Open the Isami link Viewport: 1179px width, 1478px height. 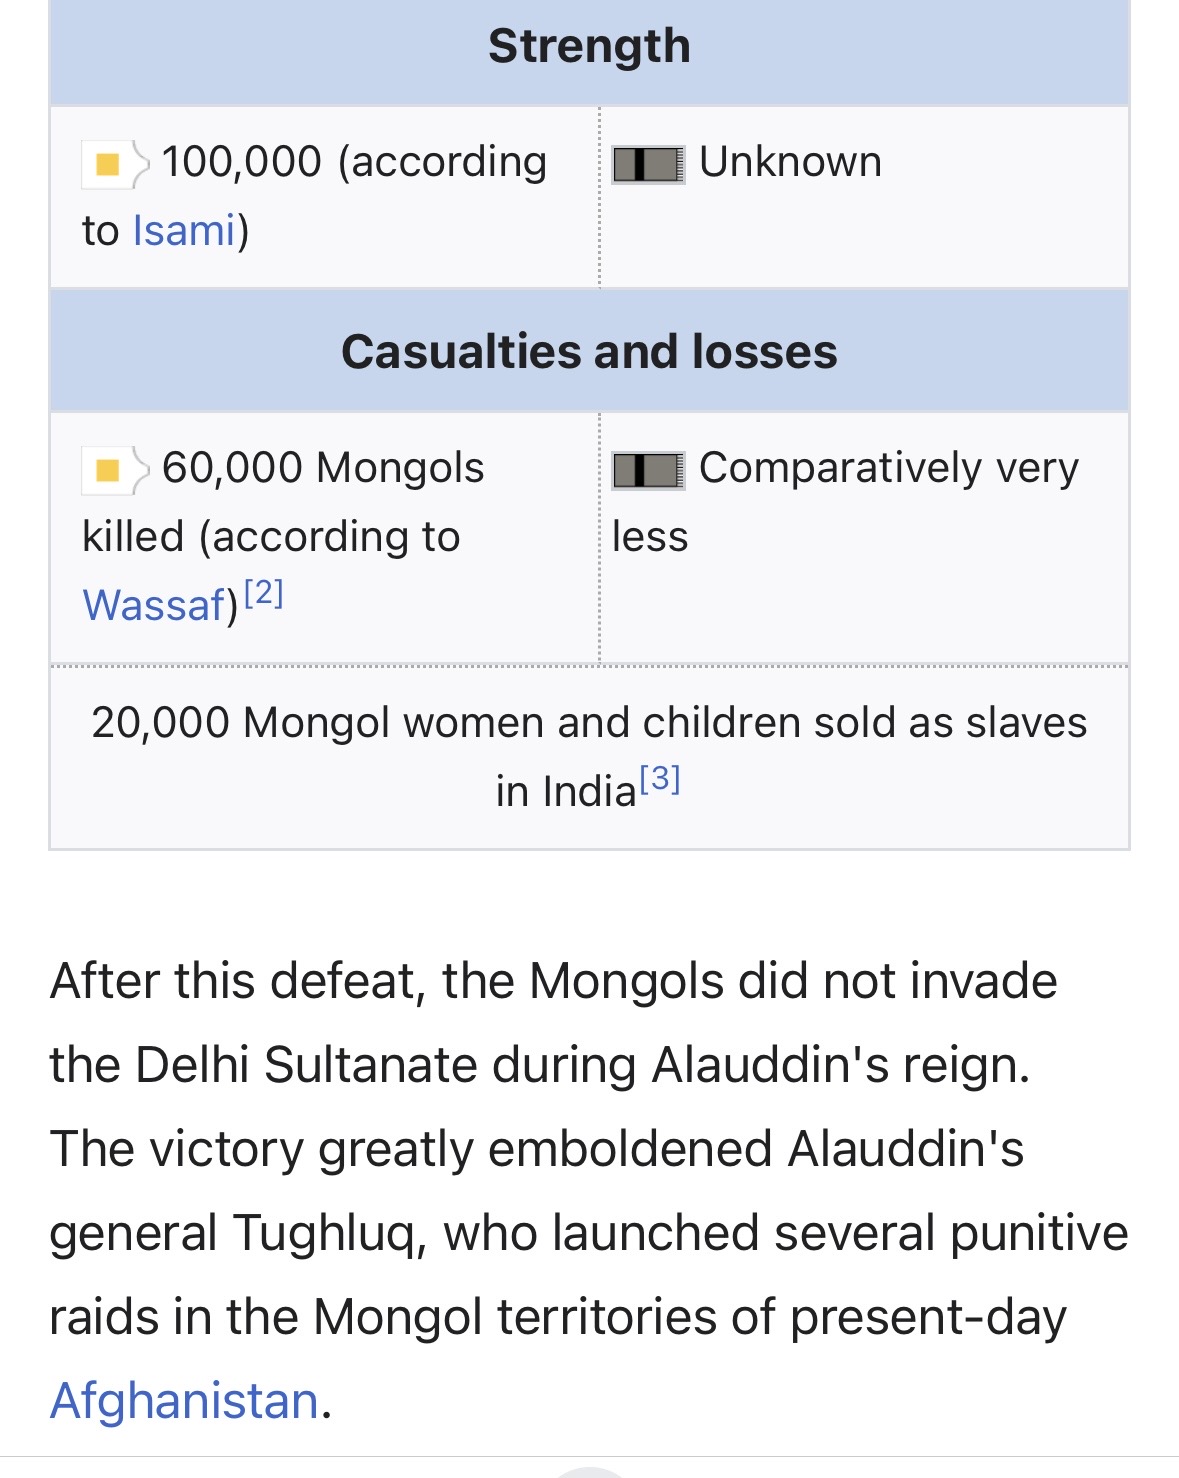tap(184, 231)
